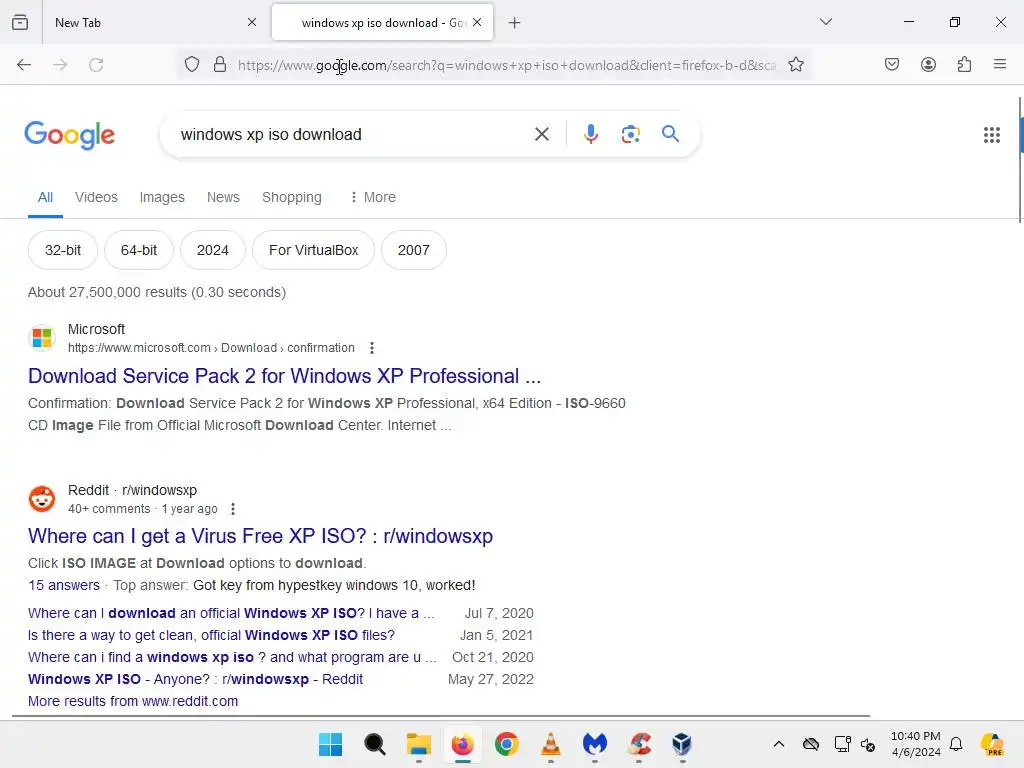Viewport: 1024px width, 768px height.
Task: Show hidden system tray icons chevron
Action: click(778, 744)
